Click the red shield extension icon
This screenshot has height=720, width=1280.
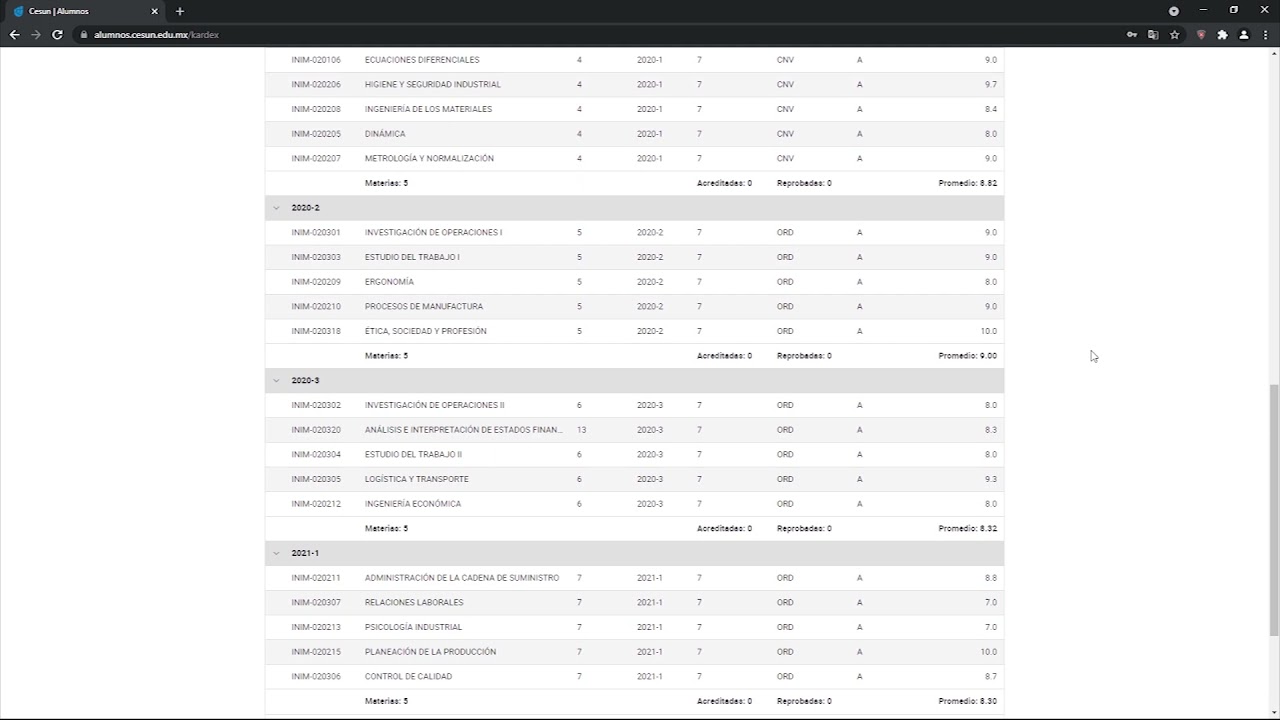tap(1201, 35)
